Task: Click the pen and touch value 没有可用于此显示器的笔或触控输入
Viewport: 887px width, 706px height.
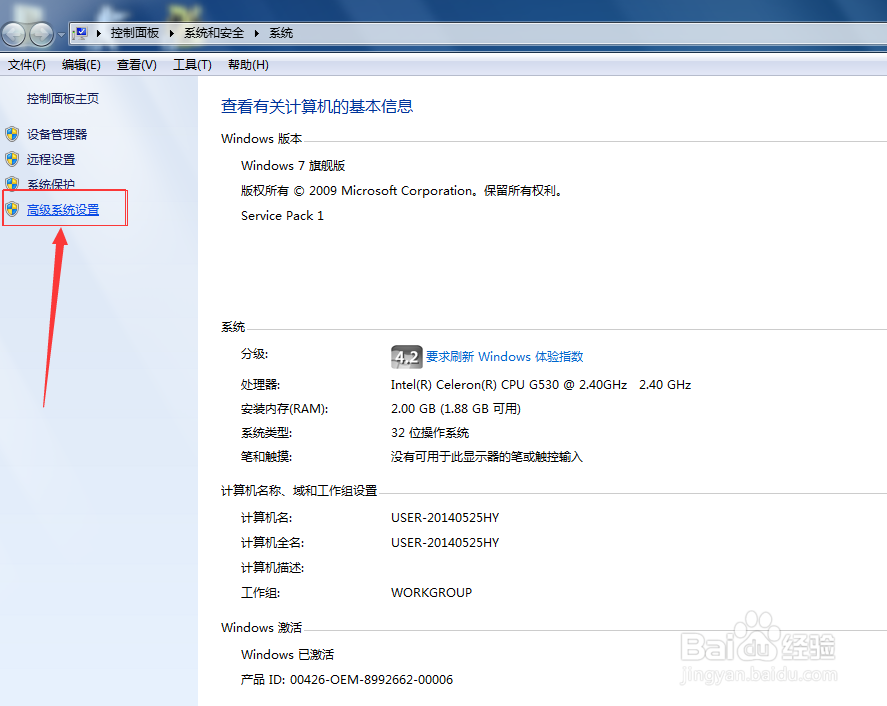Action: pyautogui.click(x=486, y=457)
